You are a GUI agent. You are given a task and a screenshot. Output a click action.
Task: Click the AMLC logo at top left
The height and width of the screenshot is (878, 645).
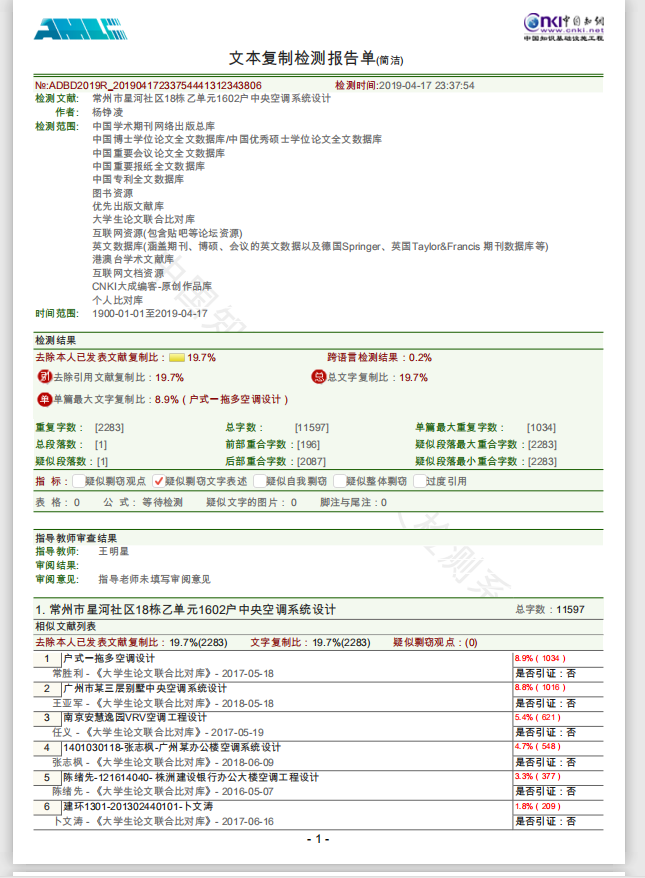point(81,29)
